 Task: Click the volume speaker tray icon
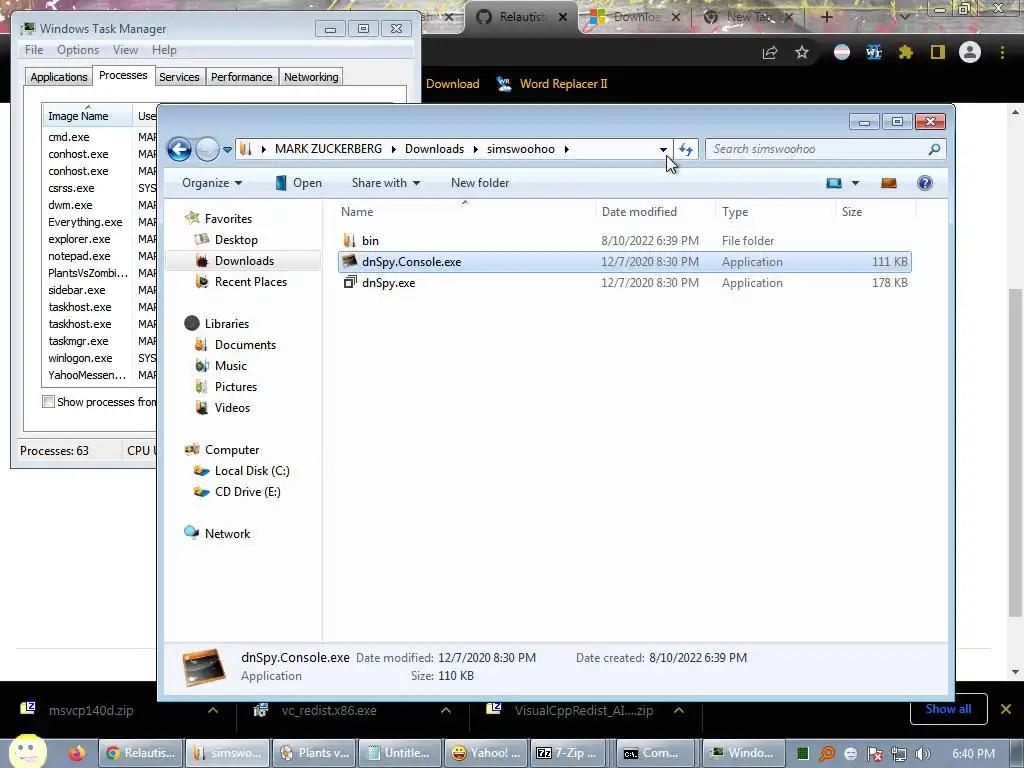tap(923, 754)
